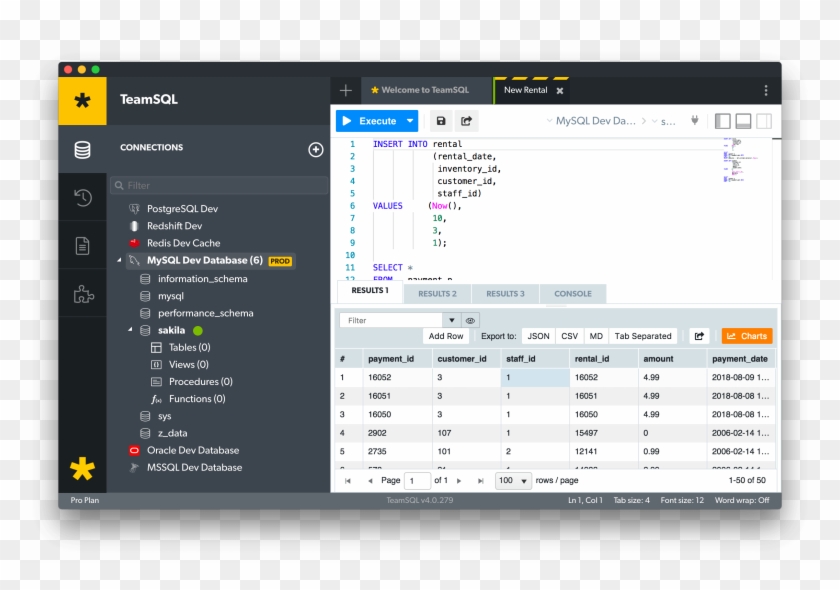Open the Charts view
This screenshot has width=840, height=590.
tap(747, 336)
